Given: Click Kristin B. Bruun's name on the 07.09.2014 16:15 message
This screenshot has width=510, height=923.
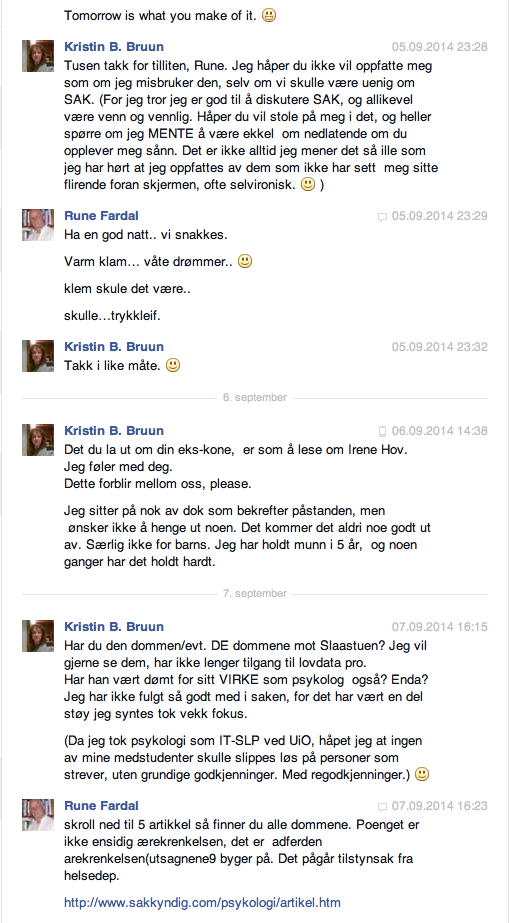Looking at the screenshot, I should pyautogui.click(x=114, y=626).
